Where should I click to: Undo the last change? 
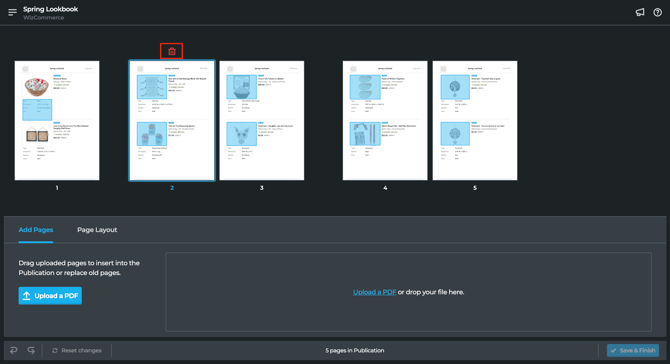tap(14, 350)
